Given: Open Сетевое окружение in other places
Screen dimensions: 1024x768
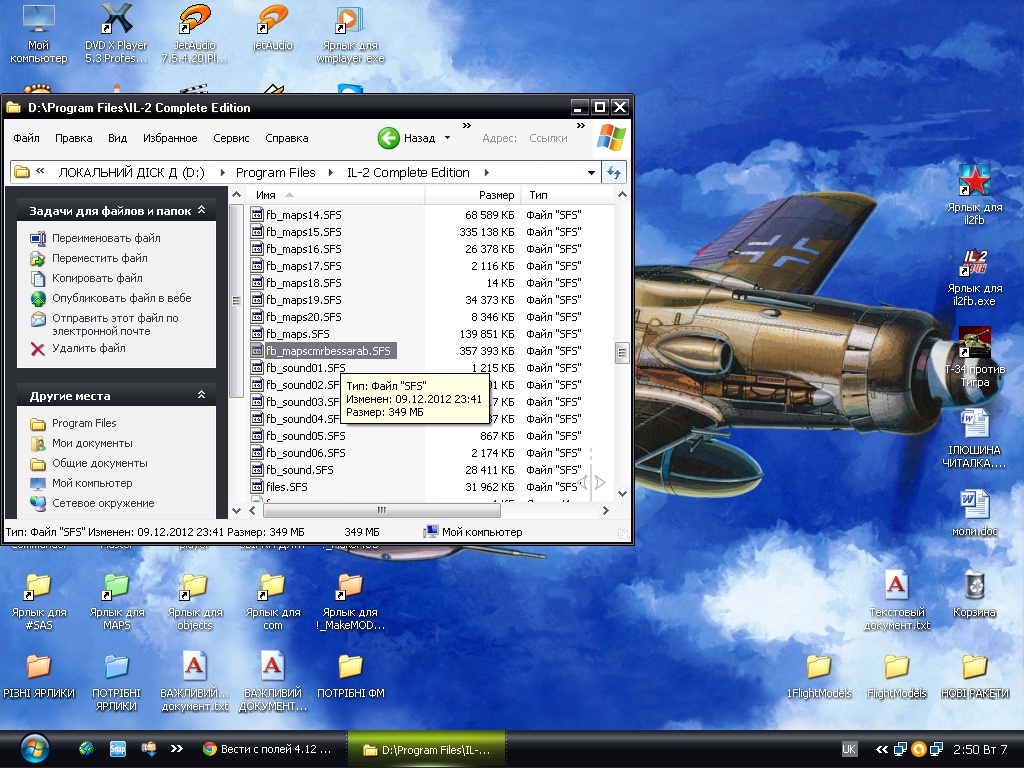Looking at the screenshot, I should pyautogui.click(x=103, y=503).
